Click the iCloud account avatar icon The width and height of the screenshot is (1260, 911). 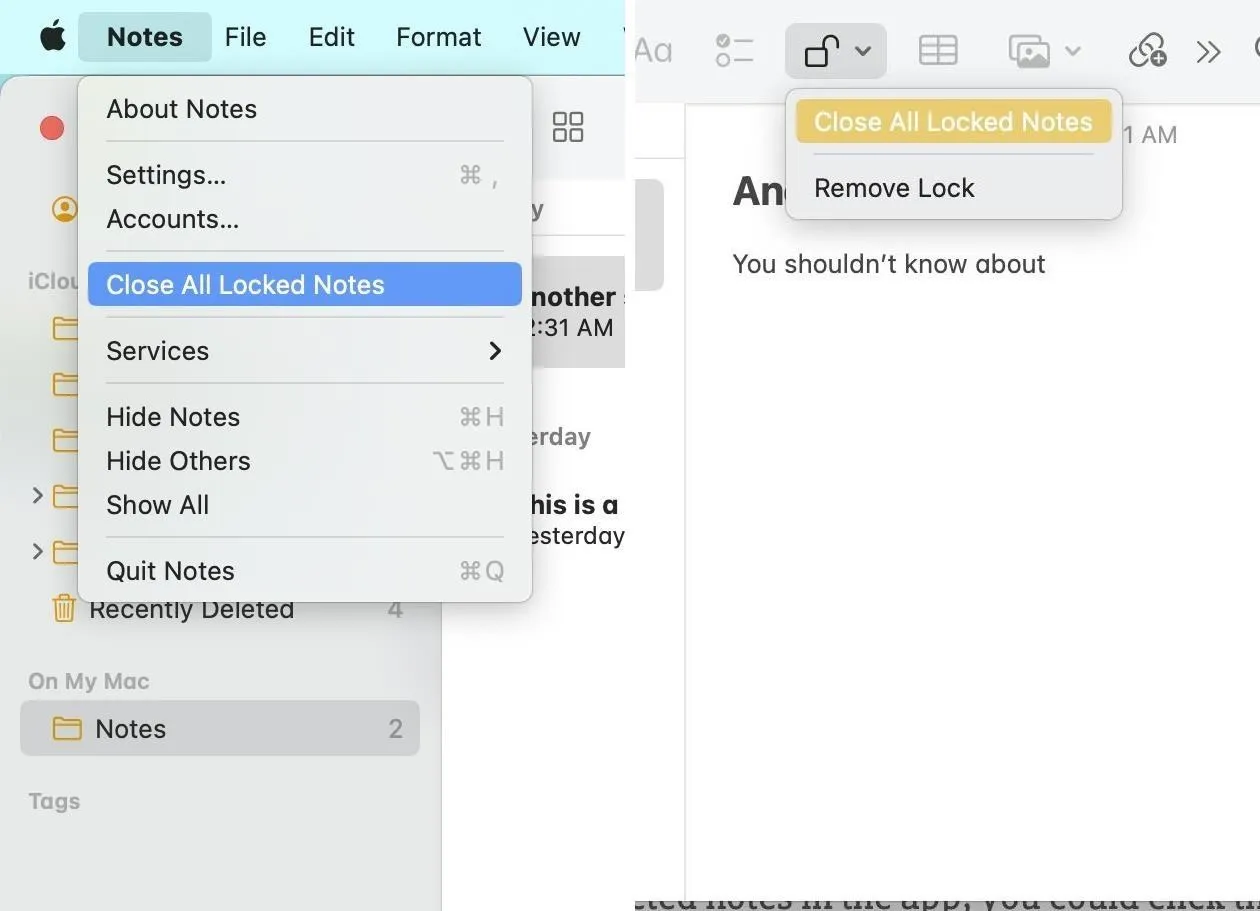click(x=65, y=209)
